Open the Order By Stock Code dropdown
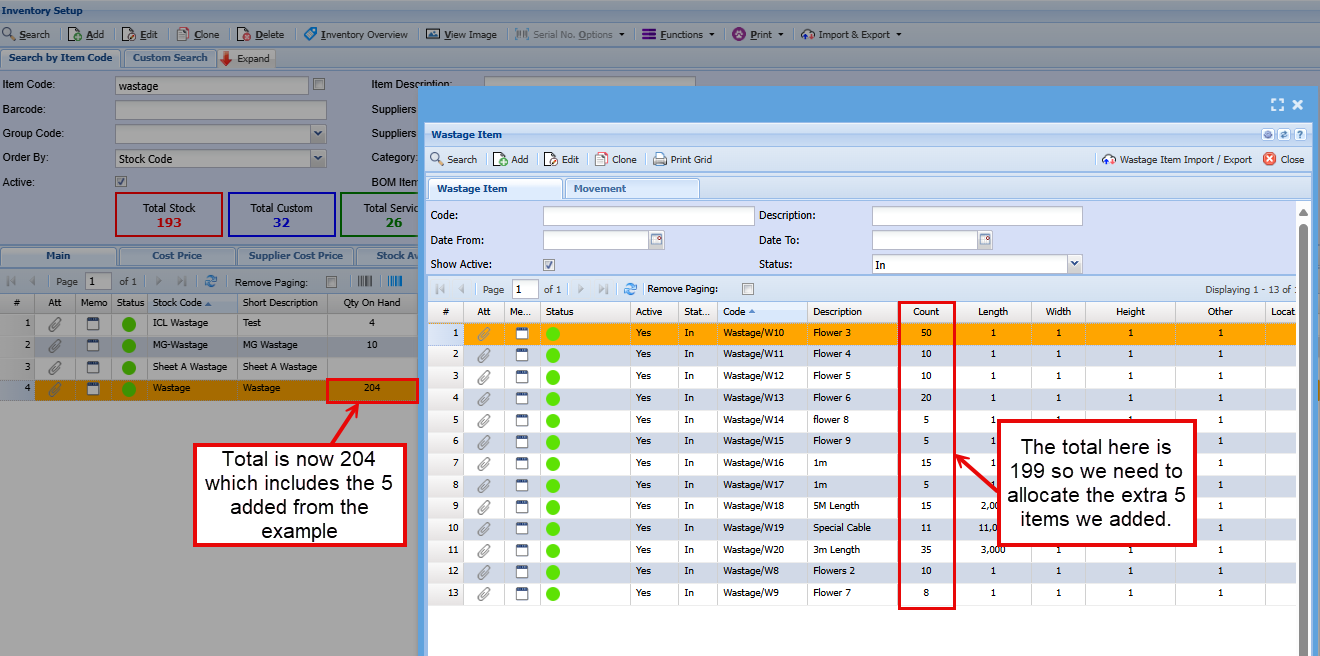Image resolution: width=1320 pixels, height=656 pixels. point(318,158)
